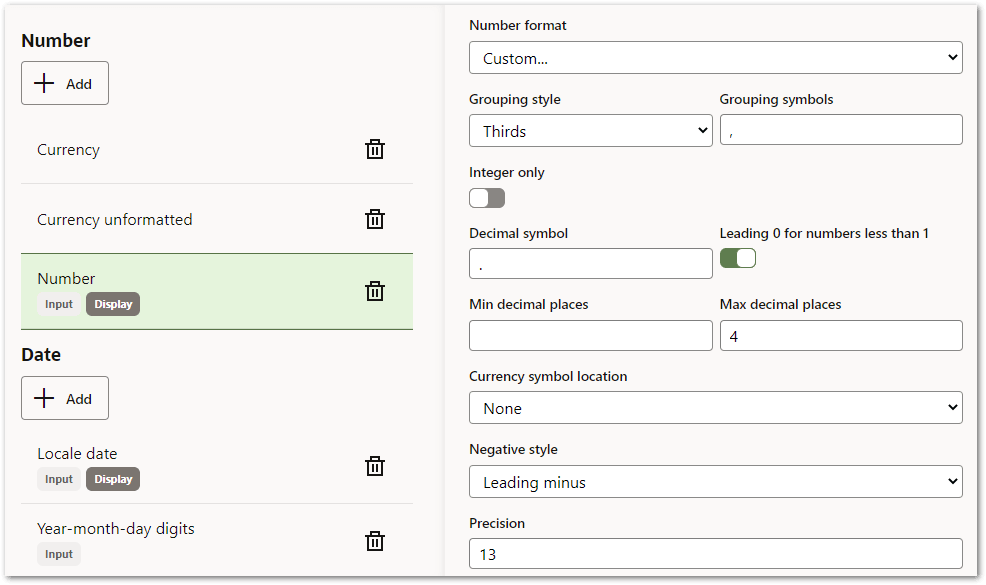Screen dimensions: 986x585
Task: Switch to Display tab on Number field
Action: click(112, 303)
